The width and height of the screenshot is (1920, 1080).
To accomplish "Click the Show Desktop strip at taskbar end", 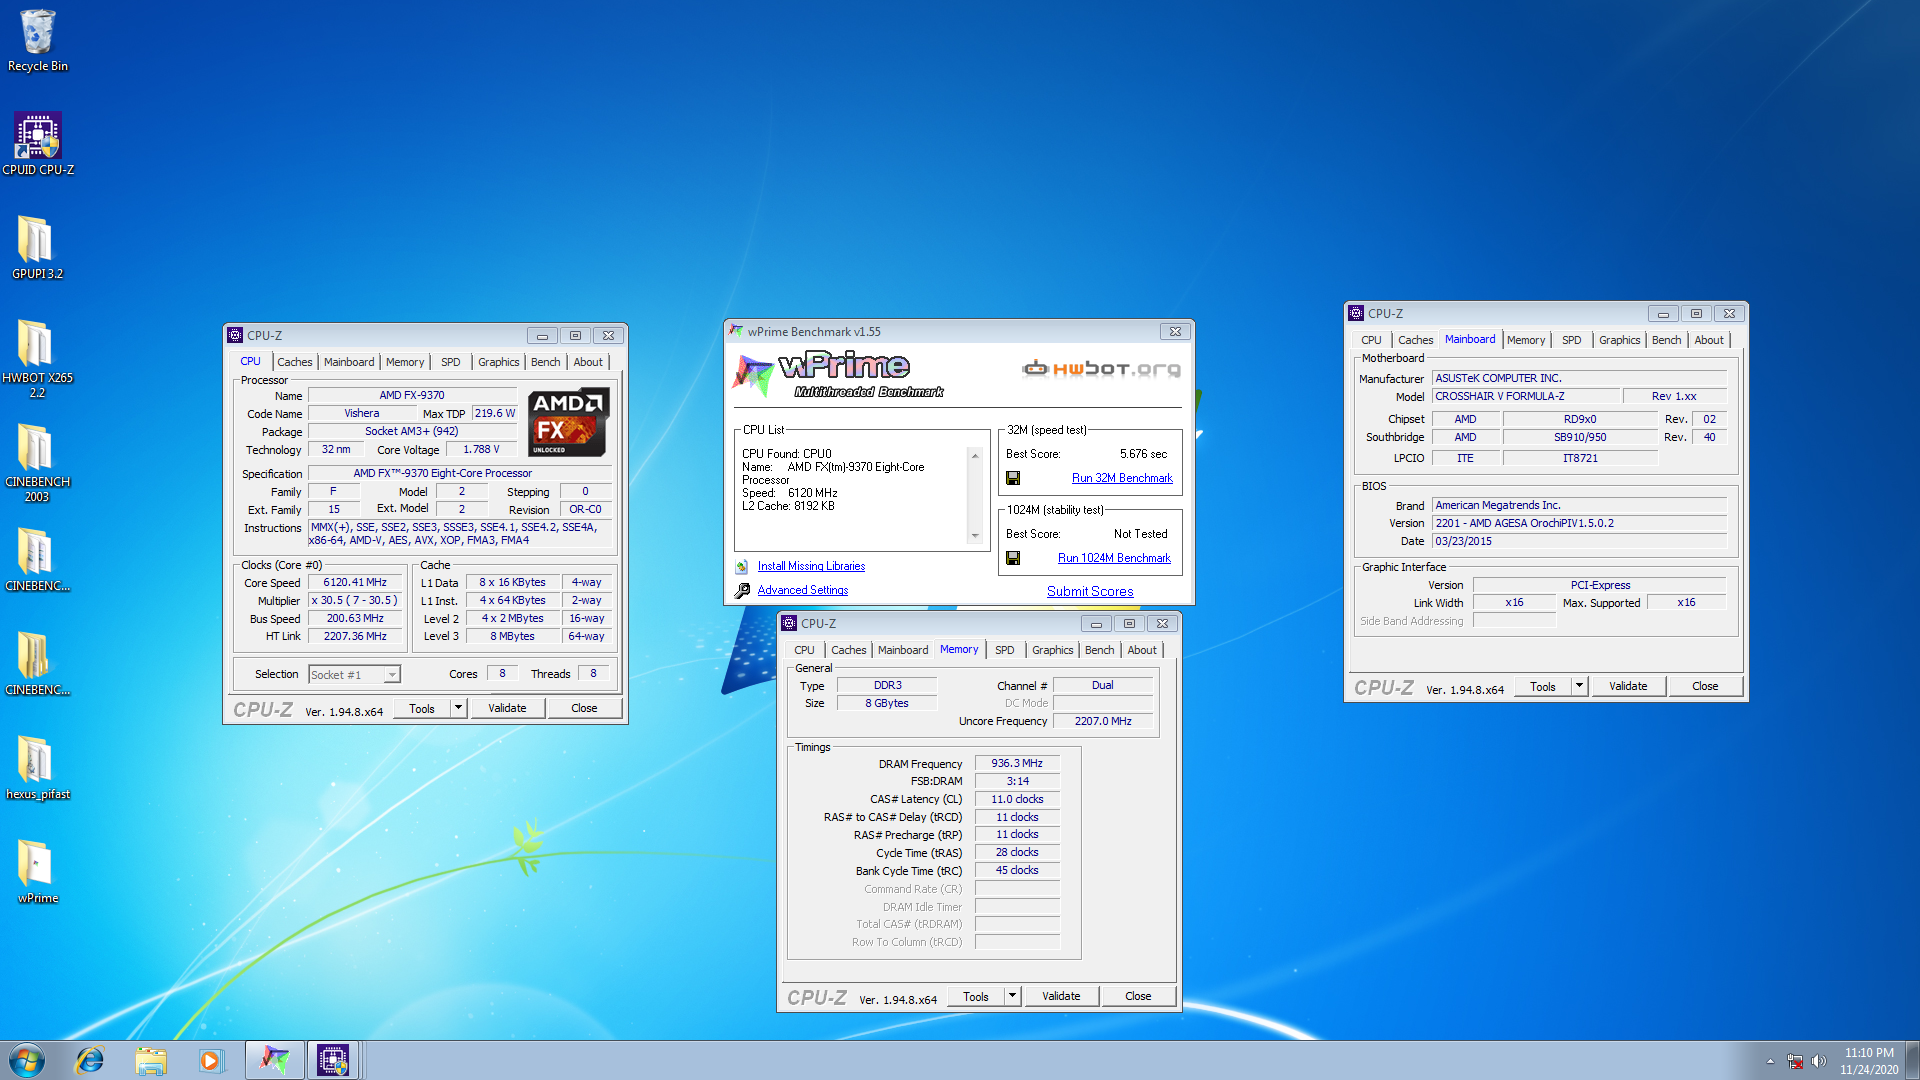I will (1912, 1060).
